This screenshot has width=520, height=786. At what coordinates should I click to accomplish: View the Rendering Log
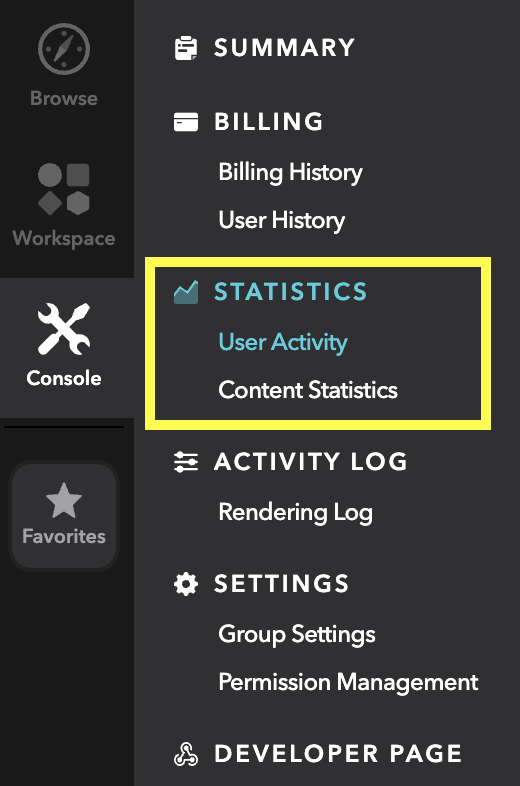[296, 512]
